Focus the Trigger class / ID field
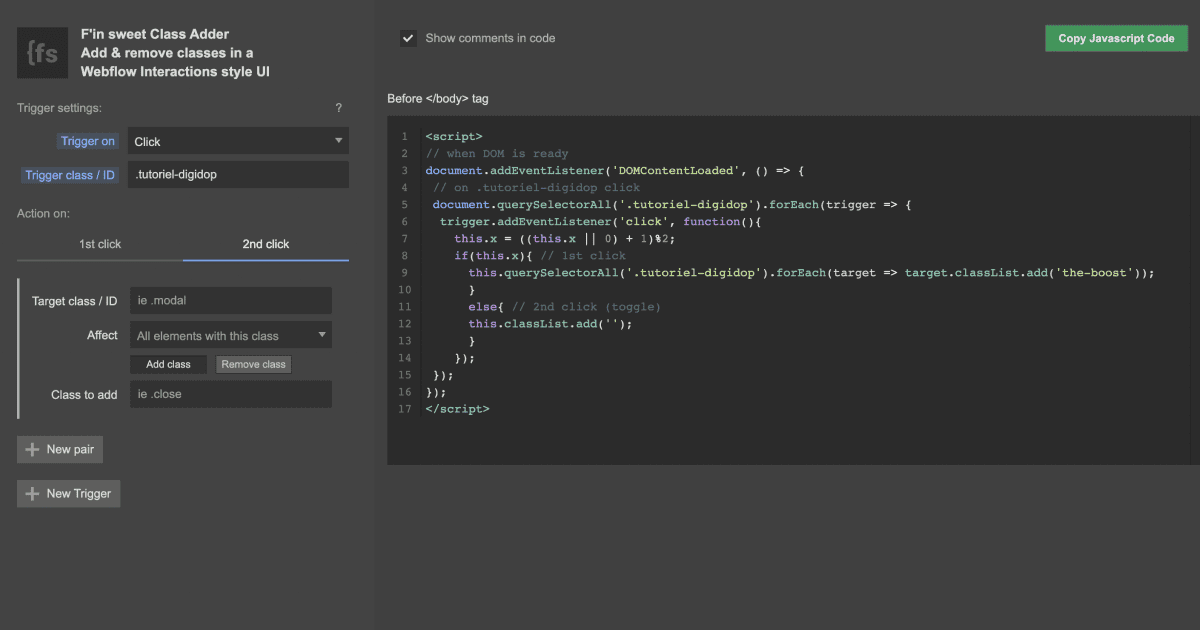 pyautogui.click(x=238, y=174)
